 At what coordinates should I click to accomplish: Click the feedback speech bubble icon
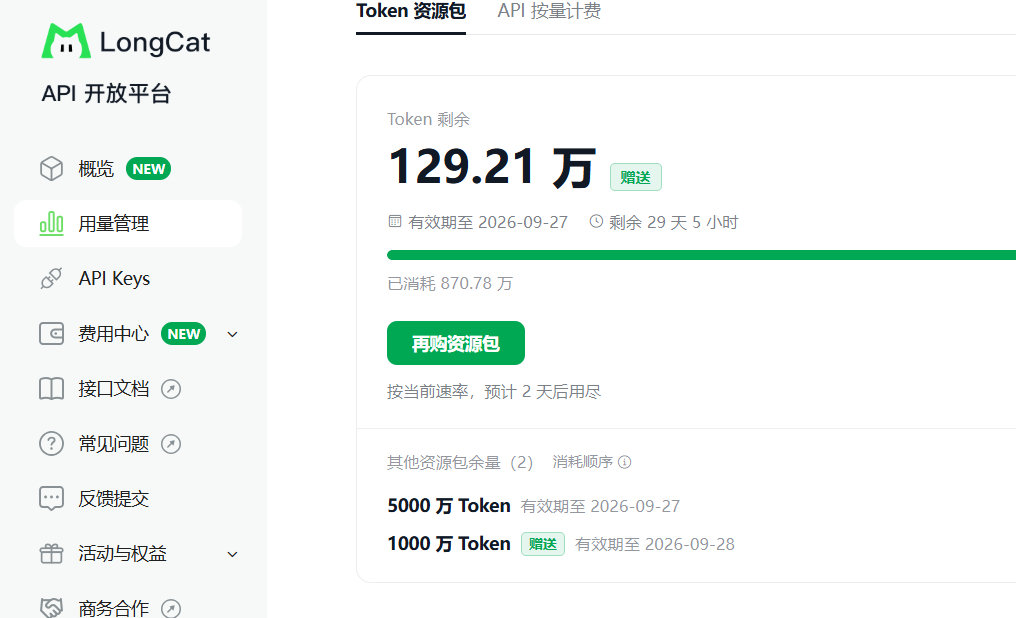click(x=51, y=499)
